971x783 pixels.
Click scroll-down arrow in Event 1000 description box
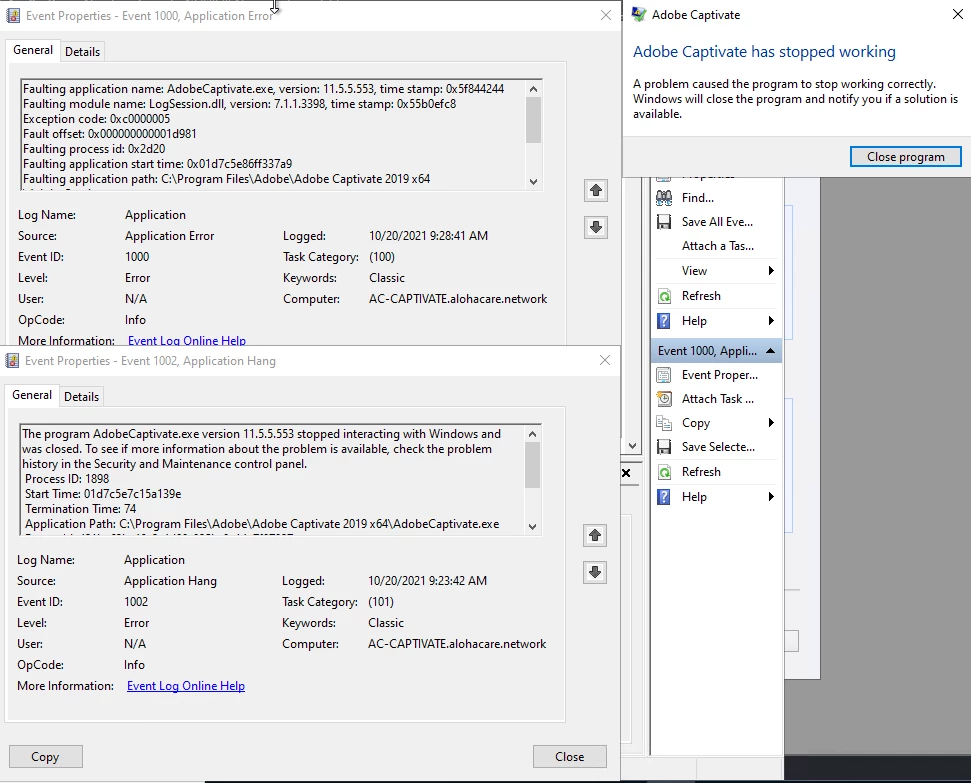533,182
